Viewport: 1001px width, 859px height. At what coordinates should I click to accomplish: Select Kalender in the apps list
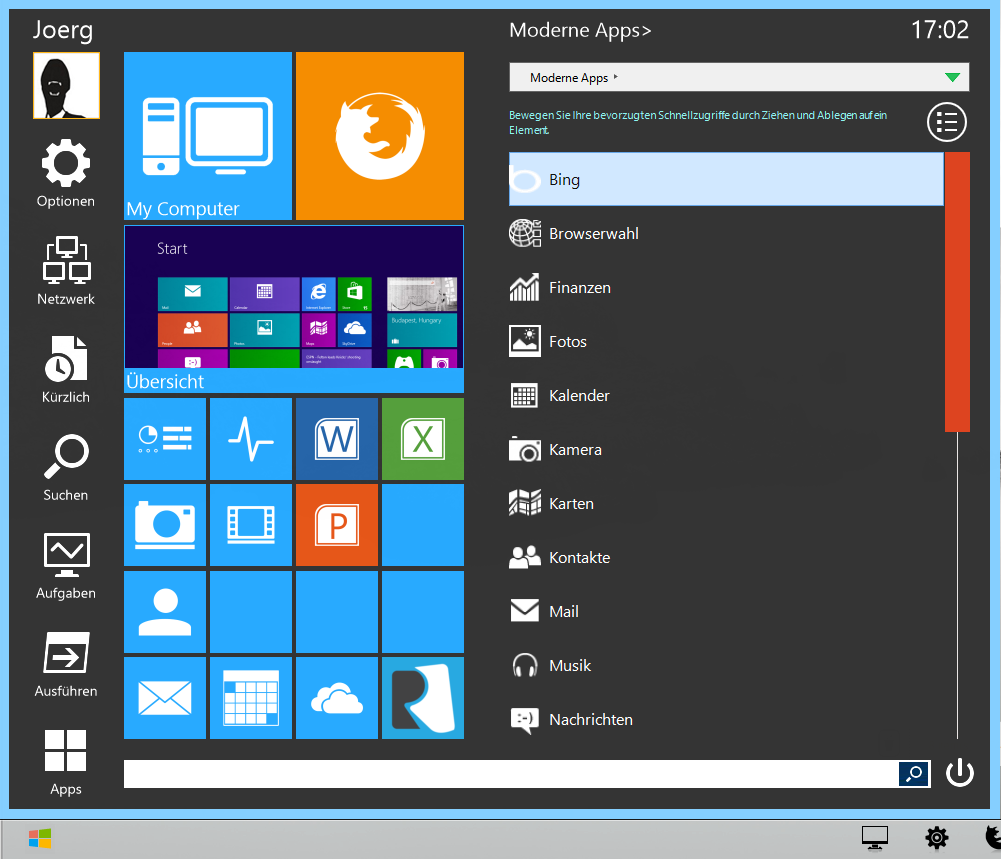coord(726,395)
